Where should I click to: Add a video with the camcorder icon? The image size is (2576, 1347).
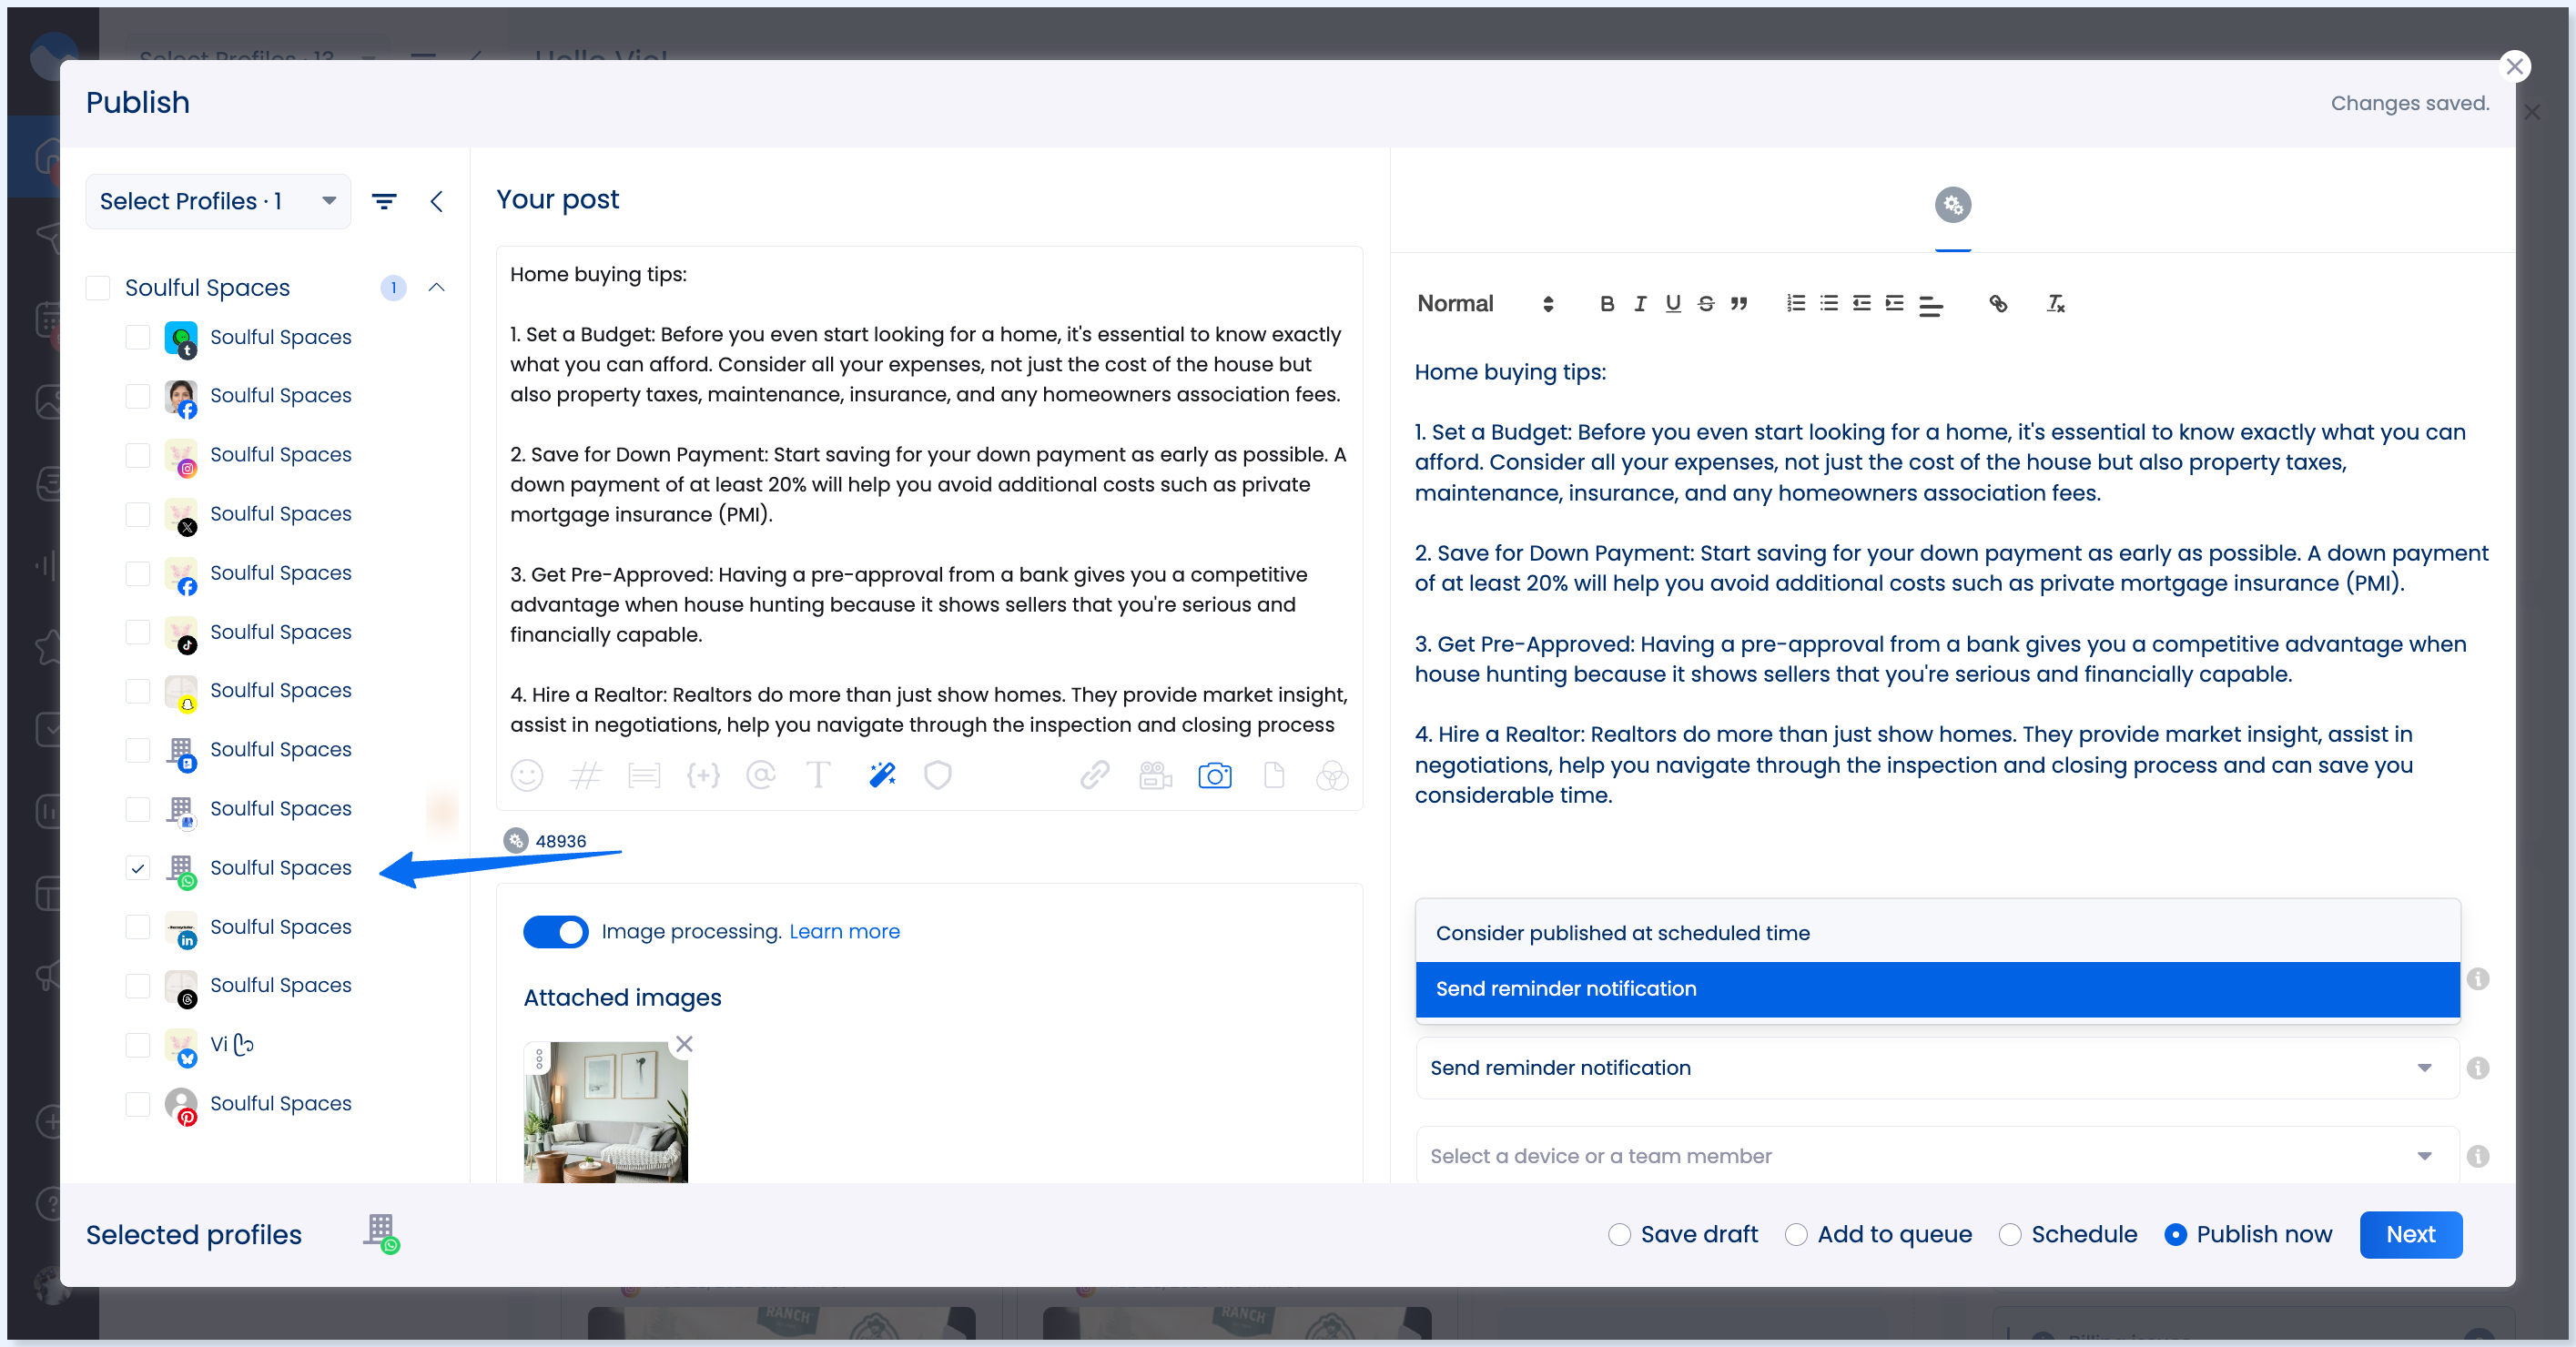click(x=1155, y=775)
